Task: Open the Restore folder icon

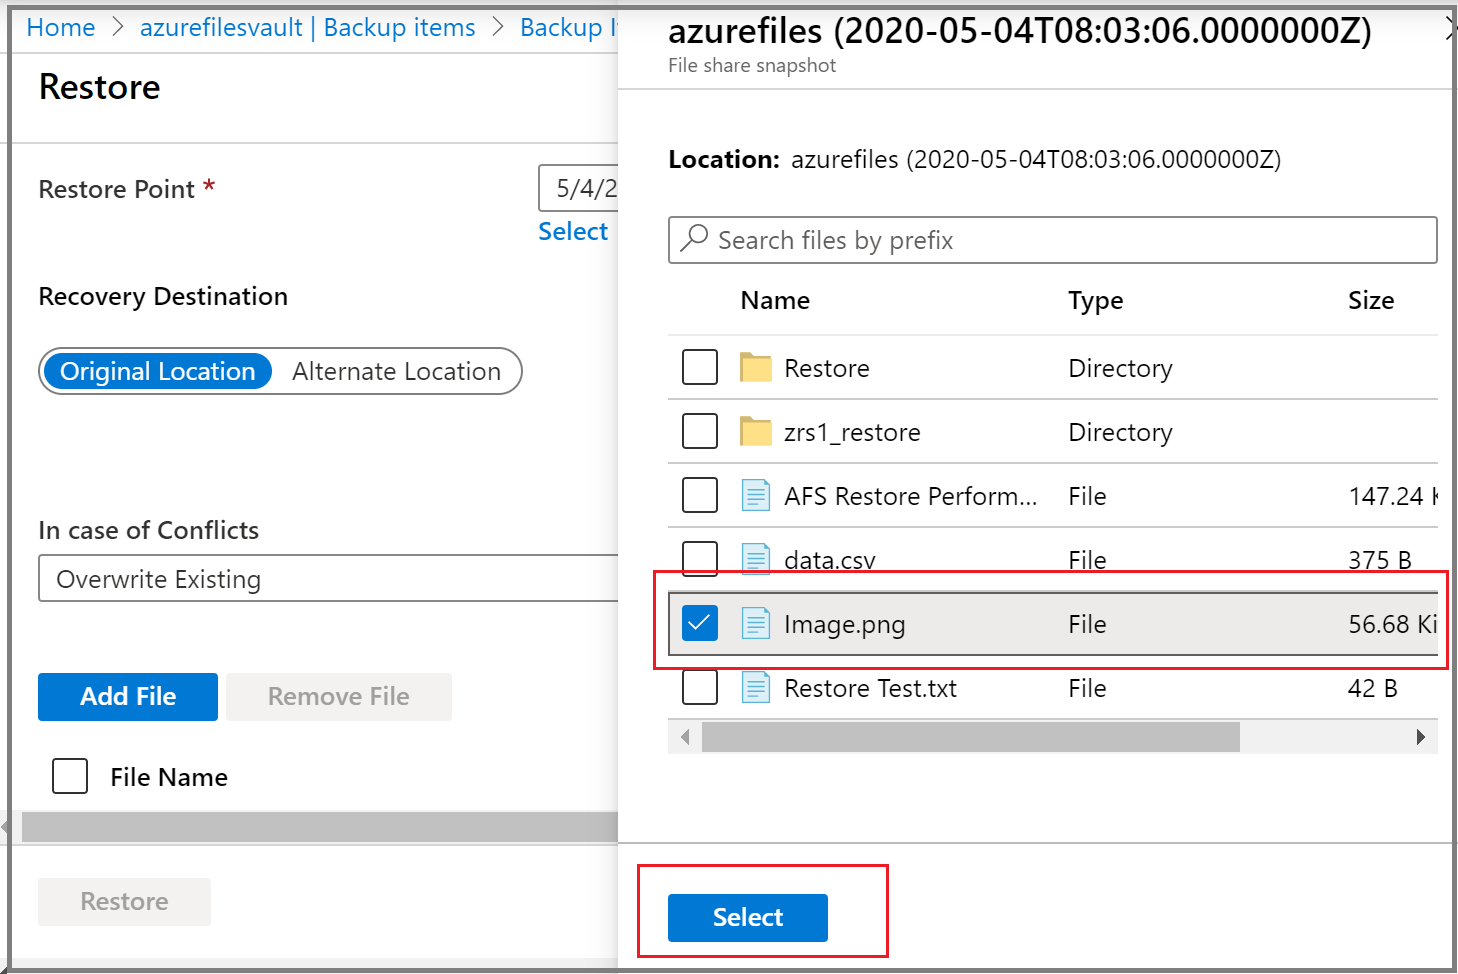Action: click(757, 367)
